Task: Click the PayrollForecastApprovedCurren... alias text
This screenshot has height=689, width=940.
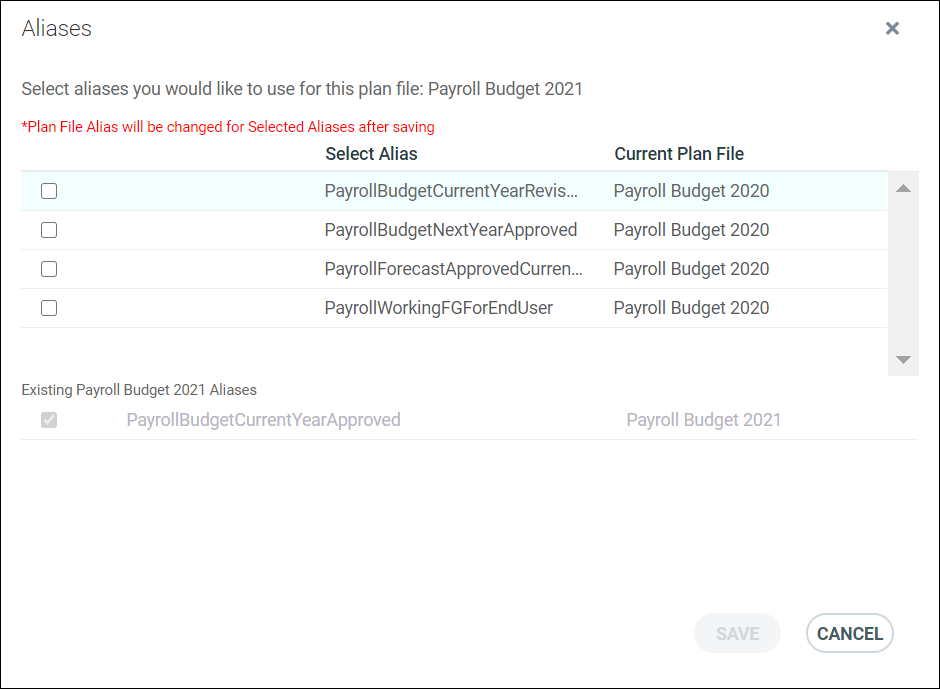Action: pos(453,269)
